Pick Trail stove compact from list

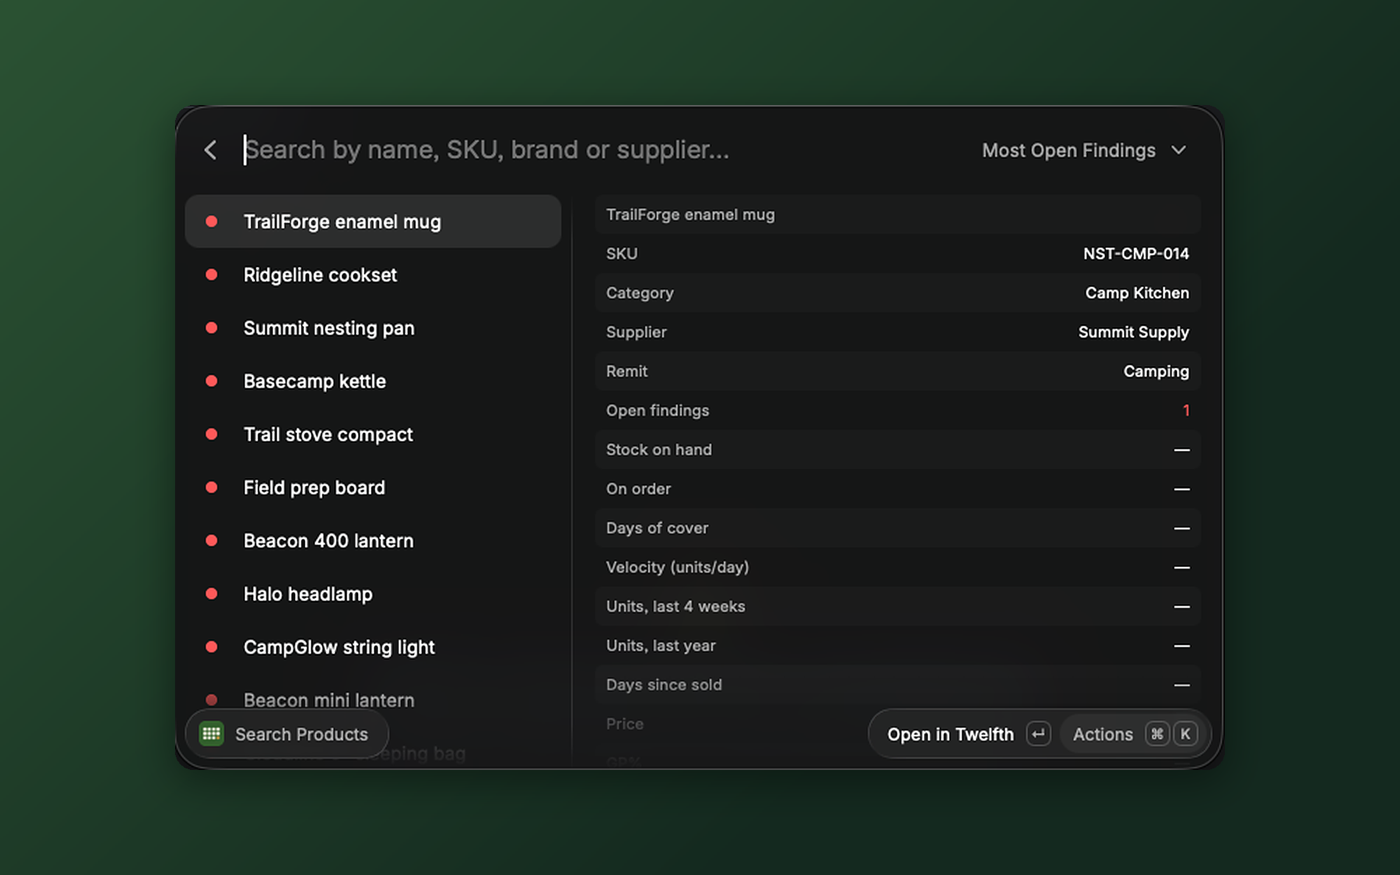(x=373, y=434)
